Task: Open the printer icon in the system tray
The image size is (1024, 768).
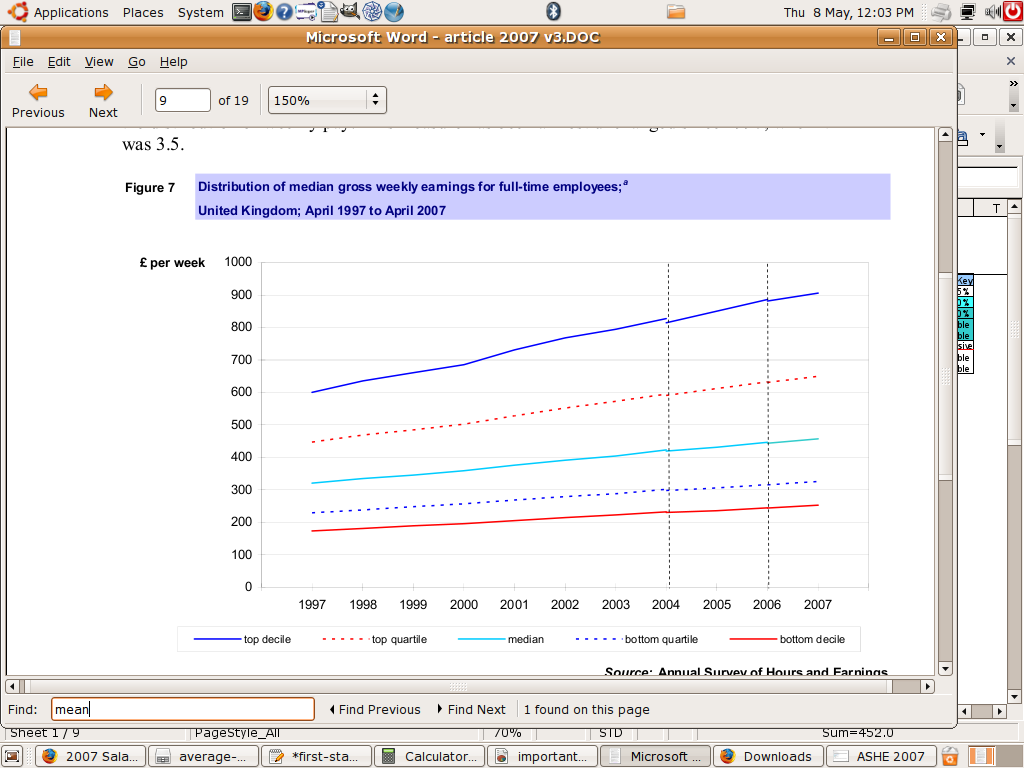Action: tap(940, 12)
